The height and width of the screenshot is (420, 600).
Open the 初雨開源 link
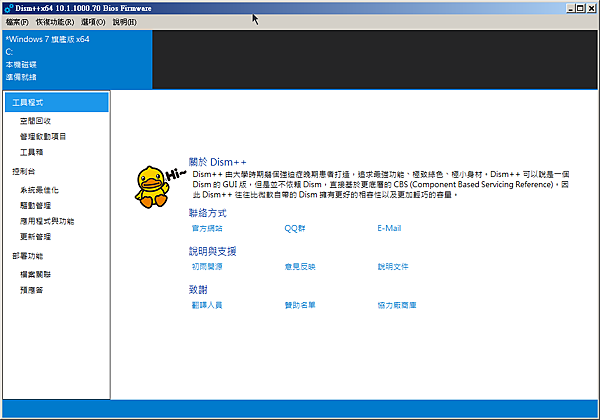pos(207,267)
